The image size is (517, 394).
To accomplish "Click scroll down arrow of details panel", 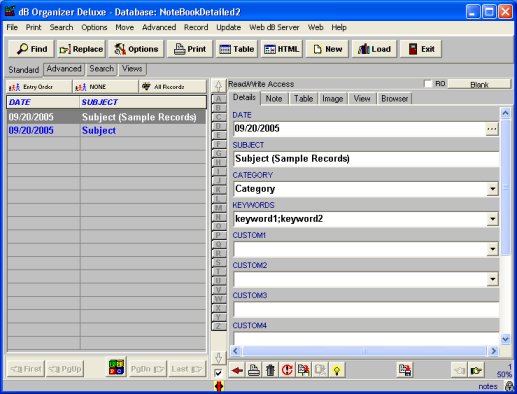I will pyautogui.click(x=505, y=339).
